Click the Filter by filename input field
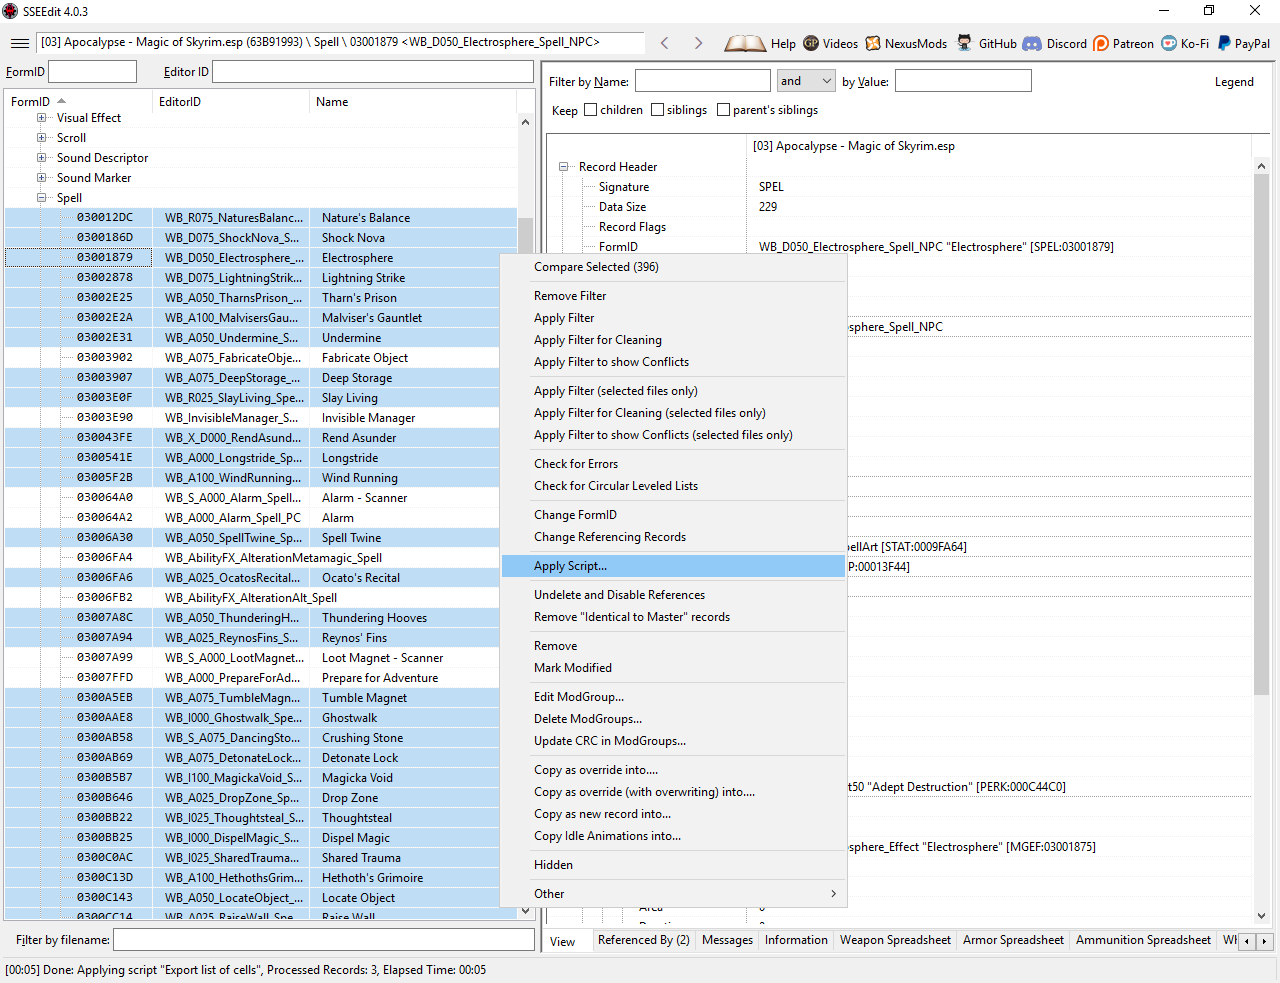Viewport: 1280px width, 983px height. click(323, 940)
